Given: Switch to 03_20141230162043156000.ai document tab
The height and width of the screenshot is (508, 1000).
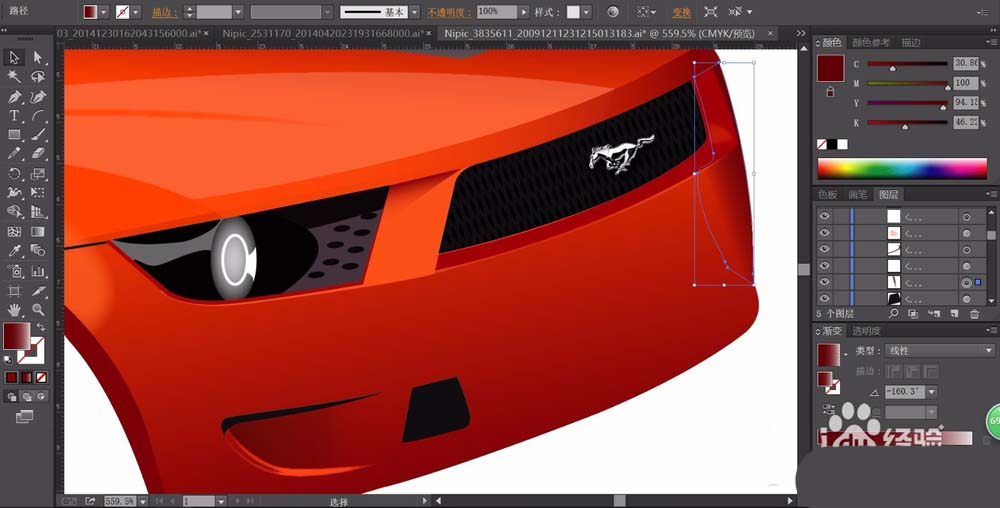Looking at the screenshot, I should [129, 33].
